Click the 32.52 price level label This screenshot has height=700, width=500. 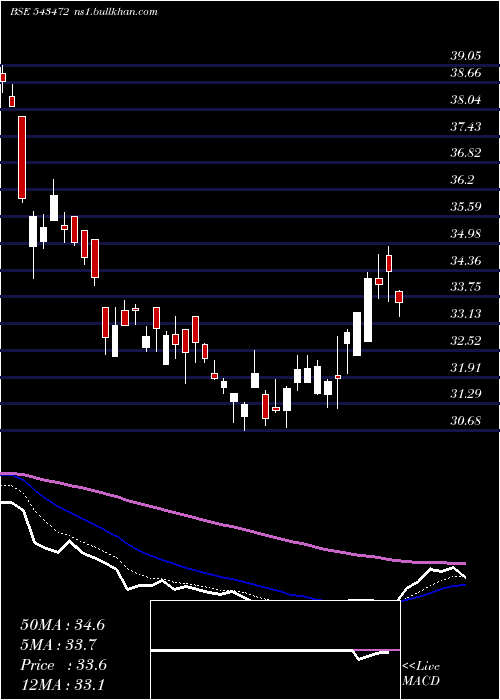(x=466, y=341)
